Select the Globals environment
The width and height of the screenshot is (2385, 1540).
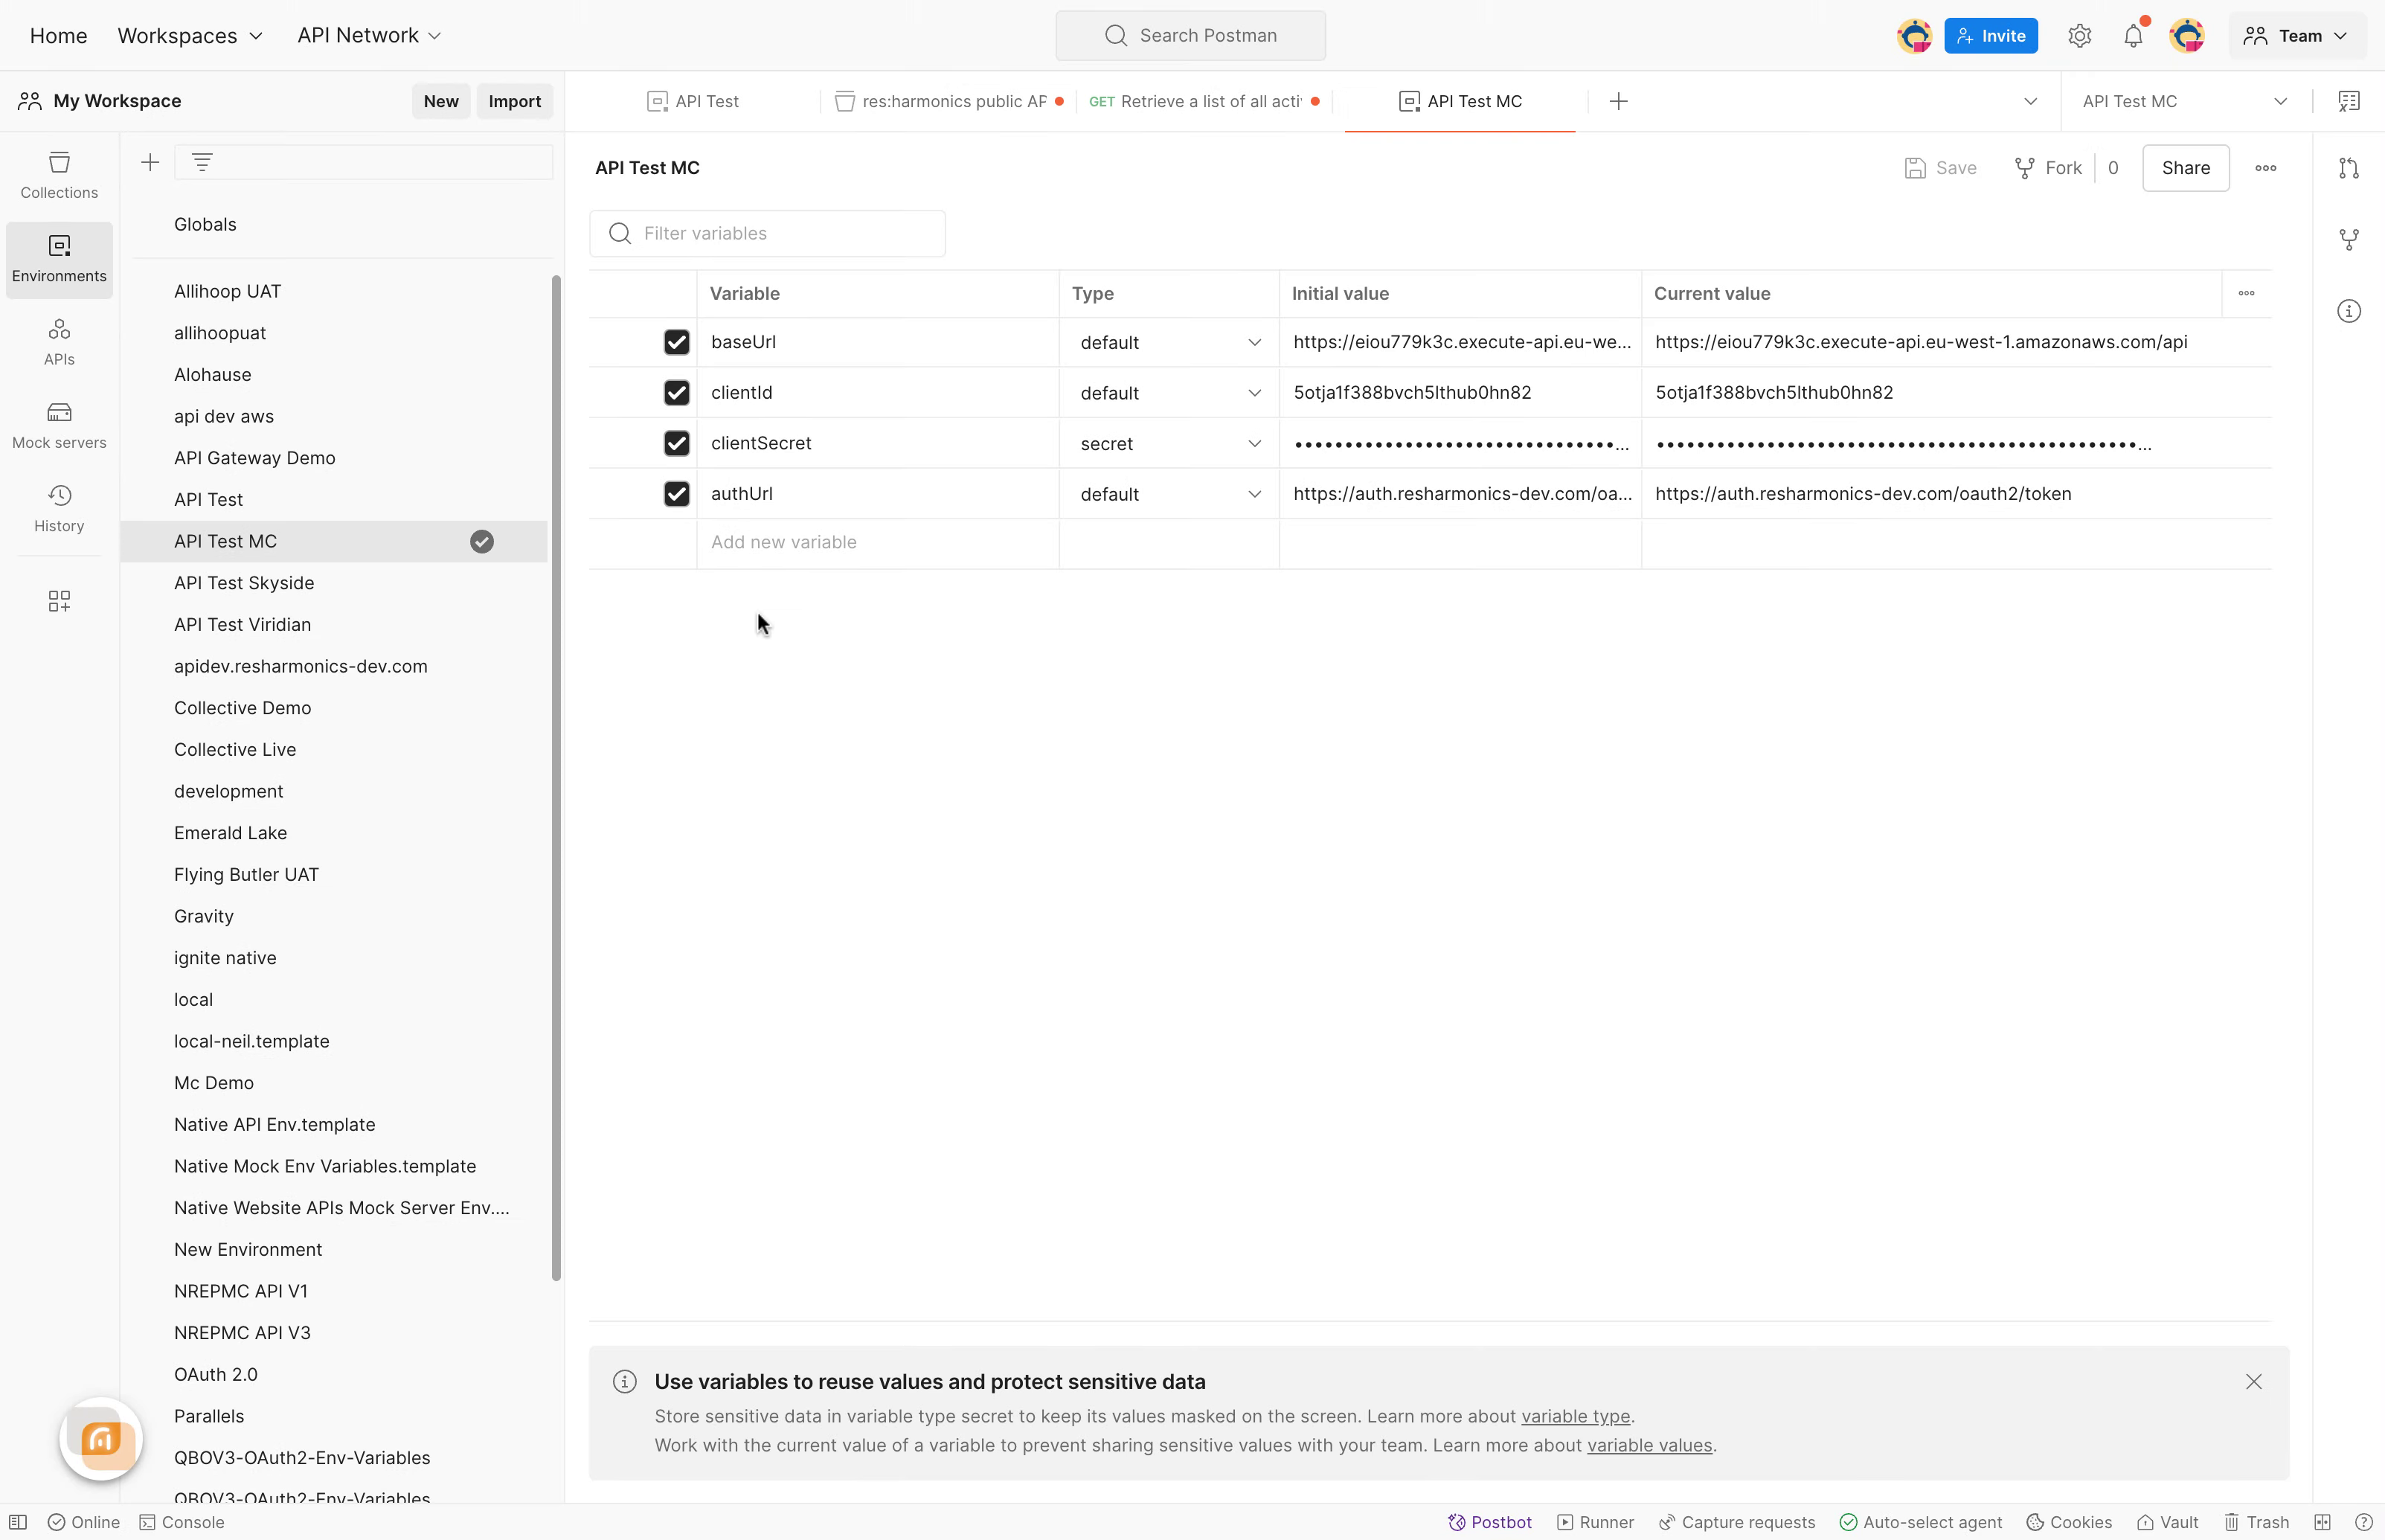pos(205,224)
